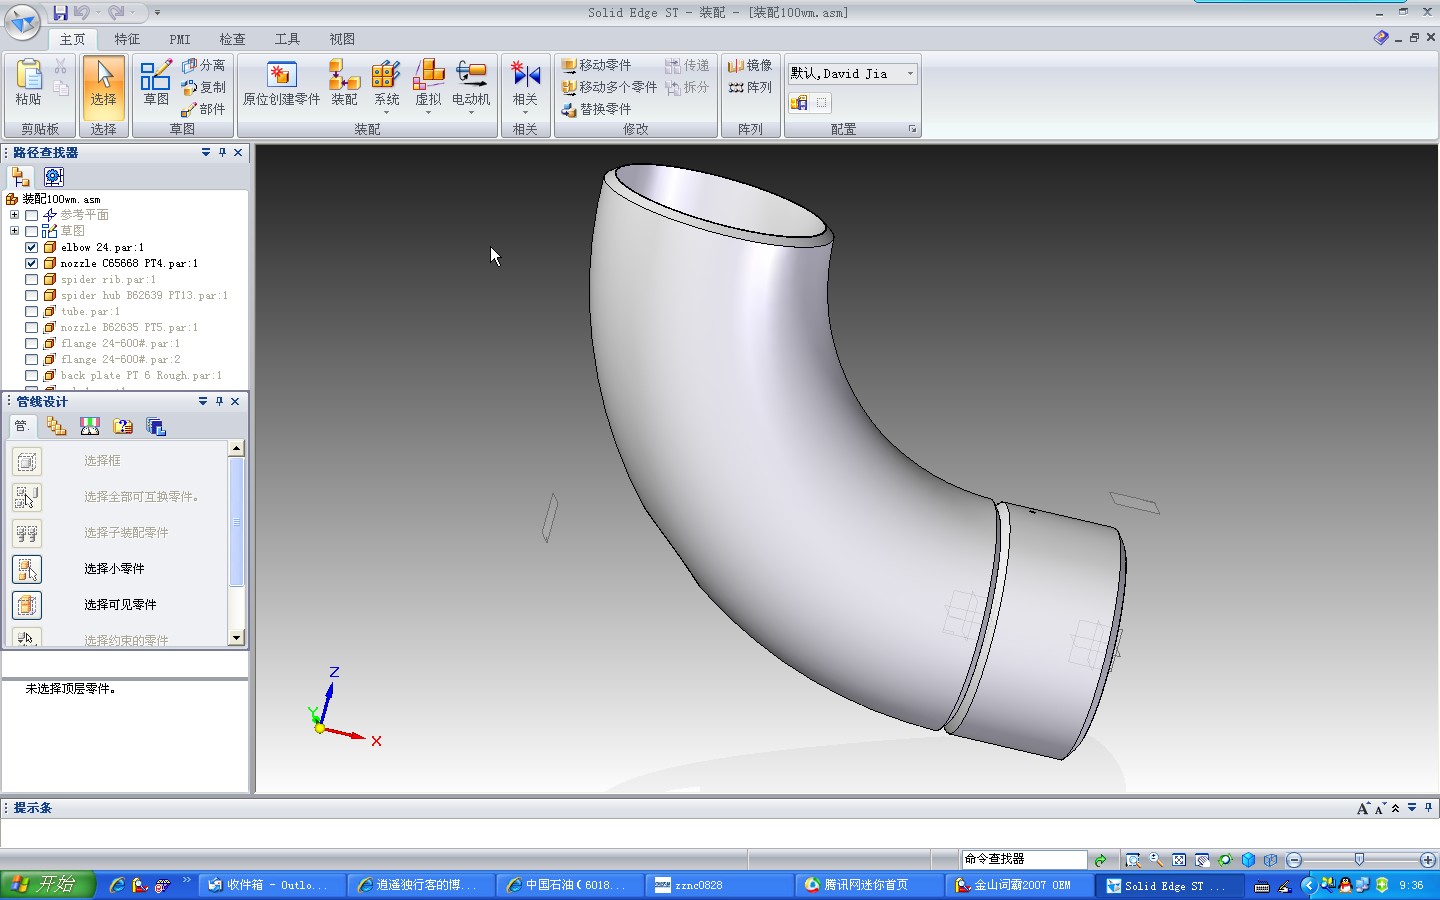Click the 移动零件 button

pos(596,65)
